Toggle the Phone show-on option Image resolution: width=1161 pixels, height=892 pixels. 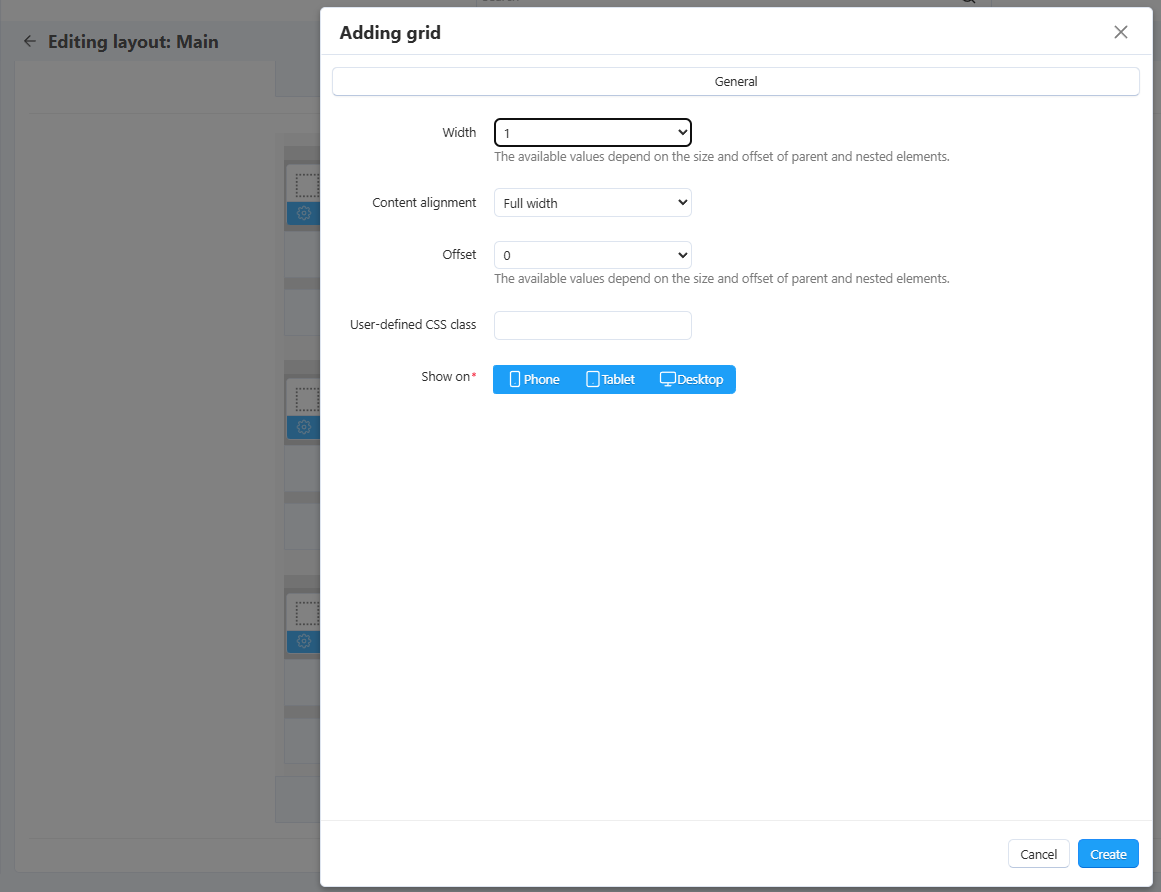click(534, 379)
